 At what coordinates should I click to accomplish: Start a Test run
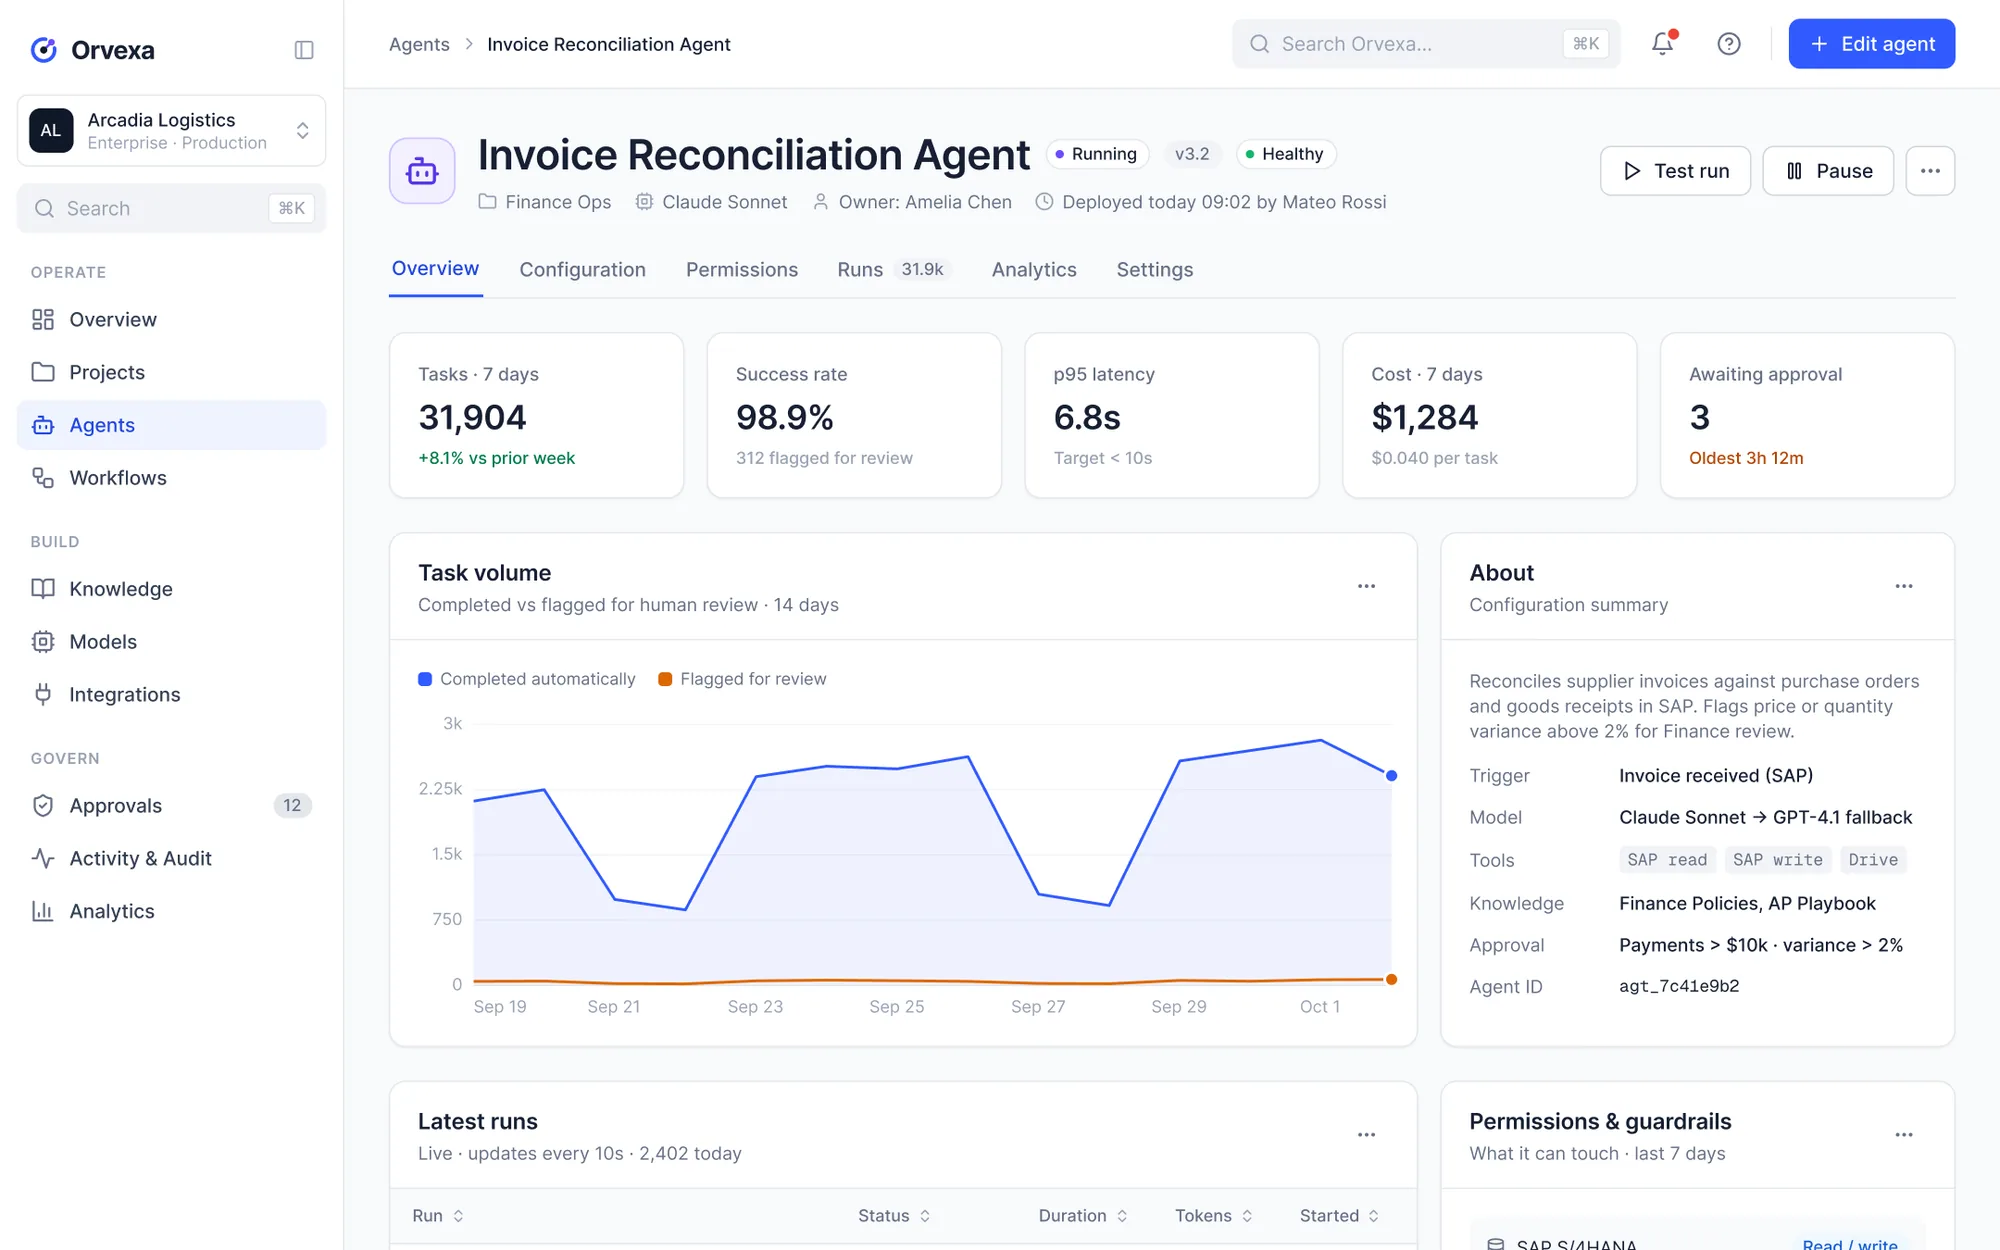(1675, 171)
